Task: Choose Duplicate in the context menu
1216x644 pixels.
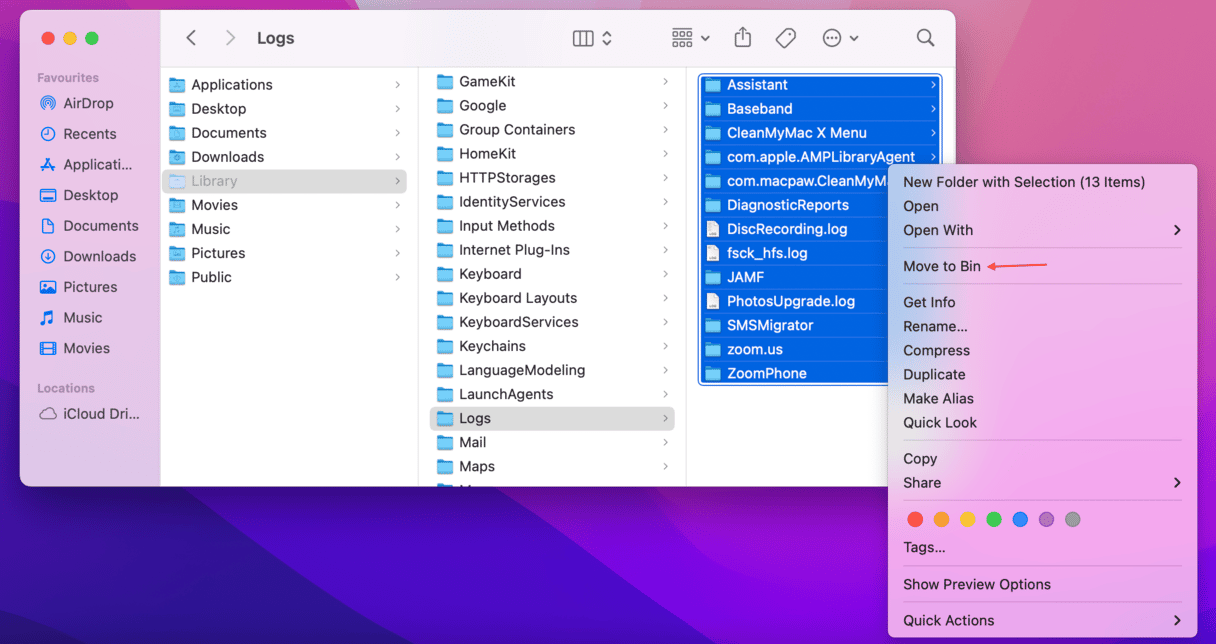Action: [1042, 374]
